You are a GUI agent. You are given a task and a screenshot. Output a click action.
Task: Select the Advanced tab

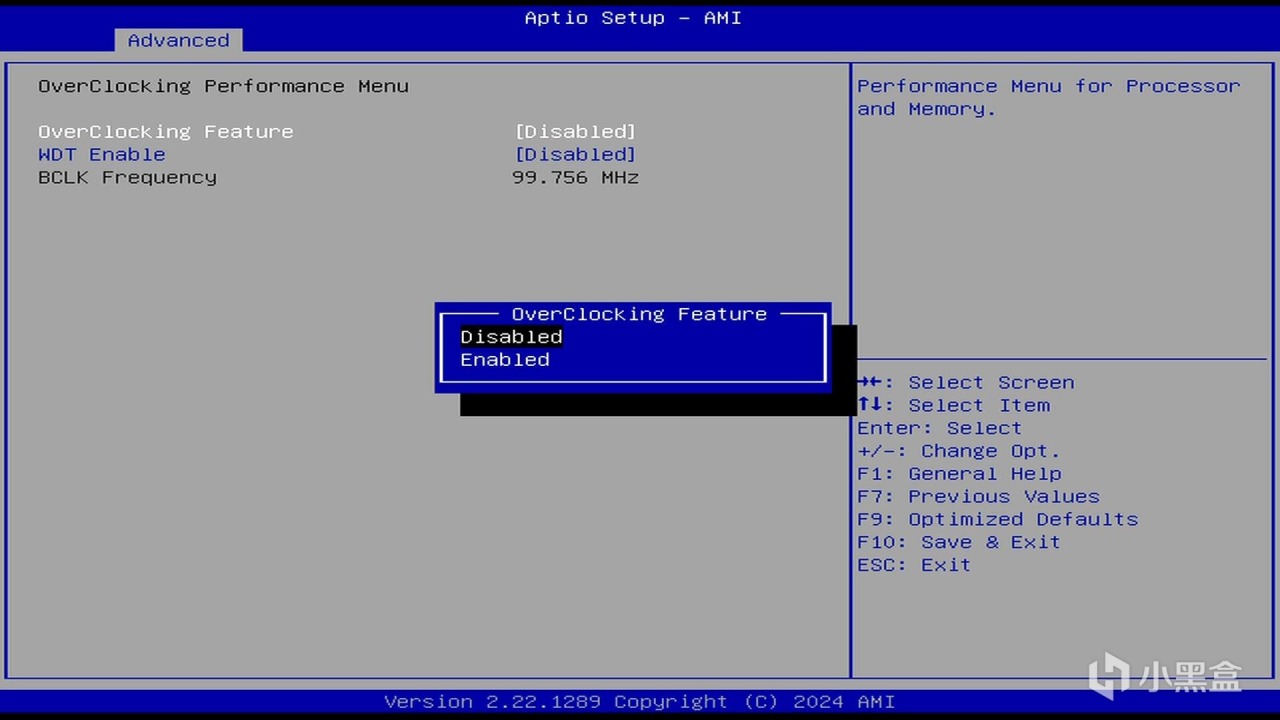178,40
